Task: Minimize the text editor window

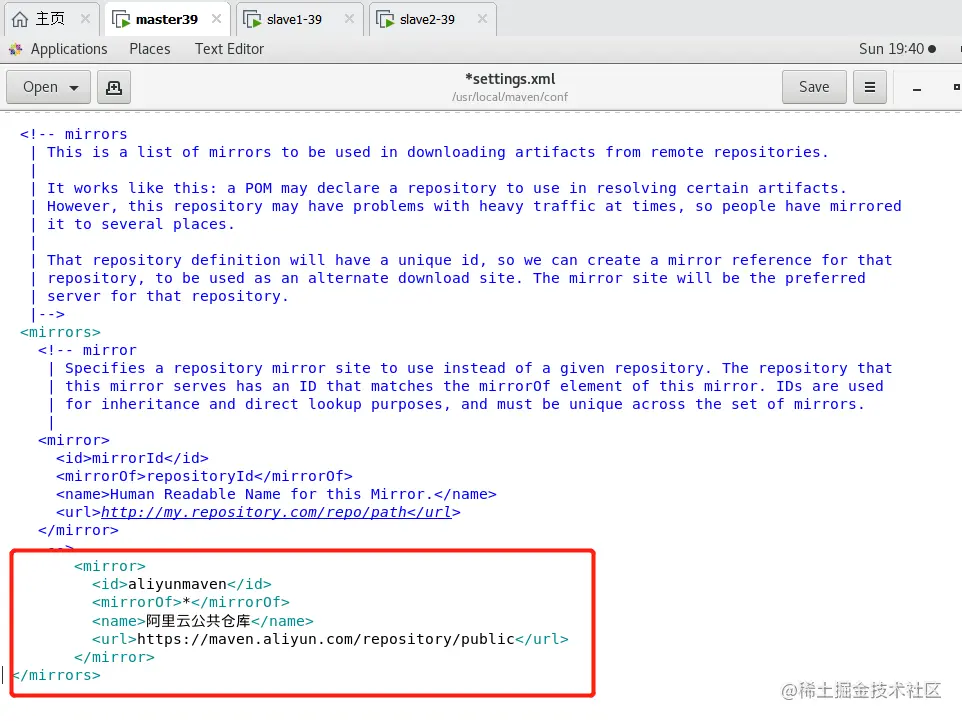Action: (917, 88)
